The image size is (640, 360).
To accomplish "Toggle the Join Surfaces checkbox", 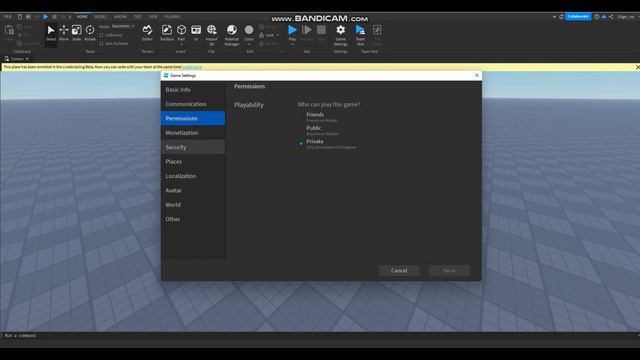I will coord(101,43).
